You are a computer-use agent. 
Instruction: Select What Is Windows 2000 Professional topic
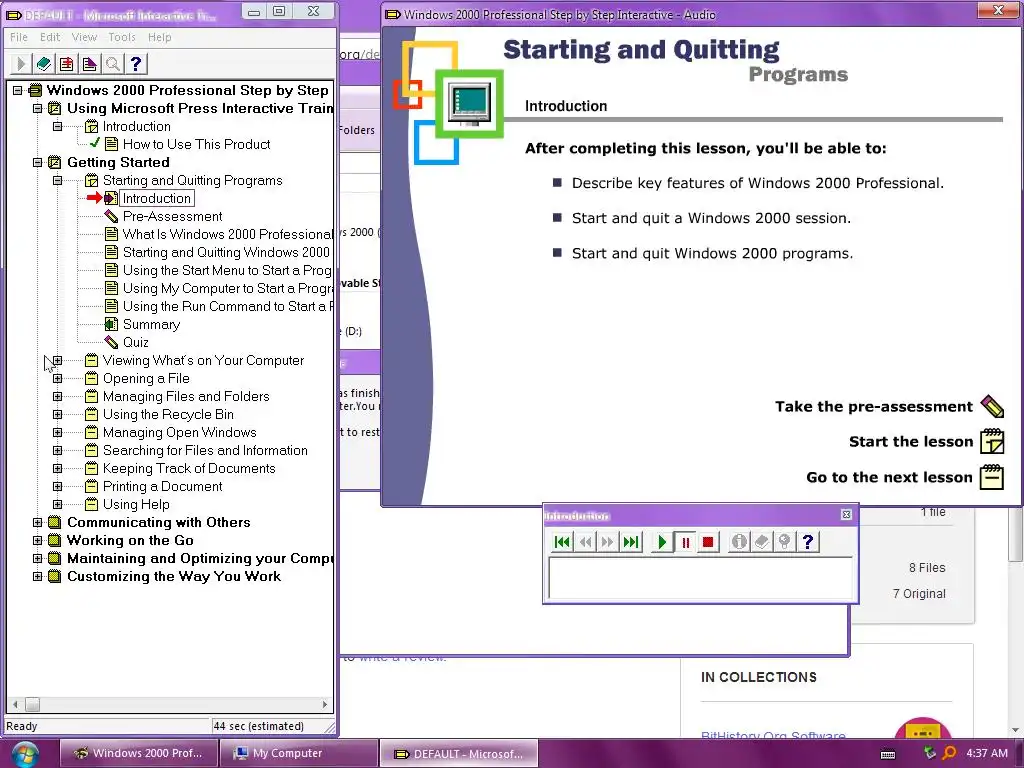(227, 234)
